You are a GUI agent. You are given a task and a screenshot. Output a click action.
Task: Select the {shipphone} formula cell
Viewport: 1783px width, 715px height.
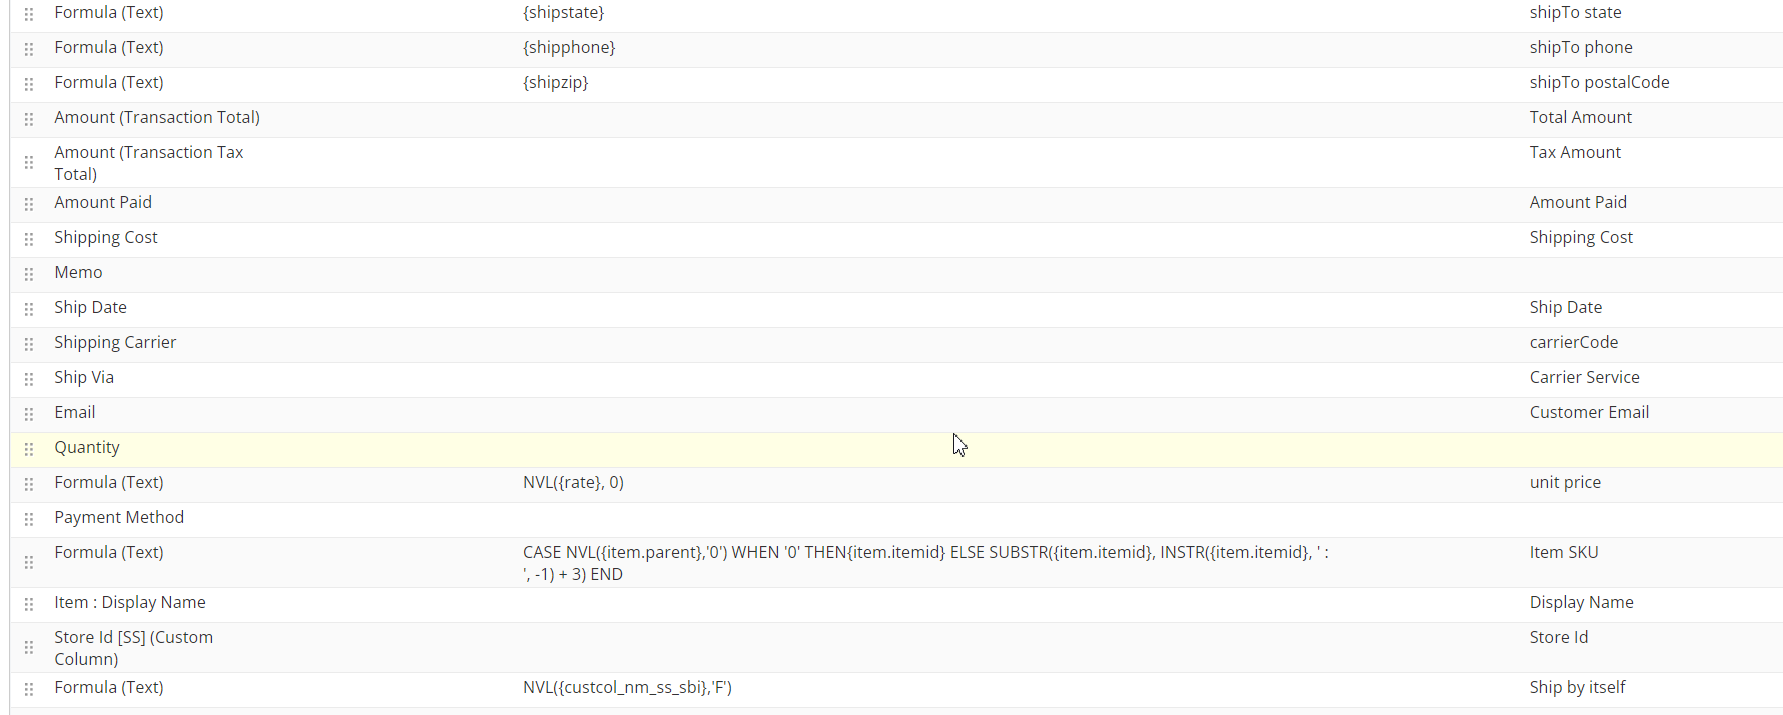(569, 48)
